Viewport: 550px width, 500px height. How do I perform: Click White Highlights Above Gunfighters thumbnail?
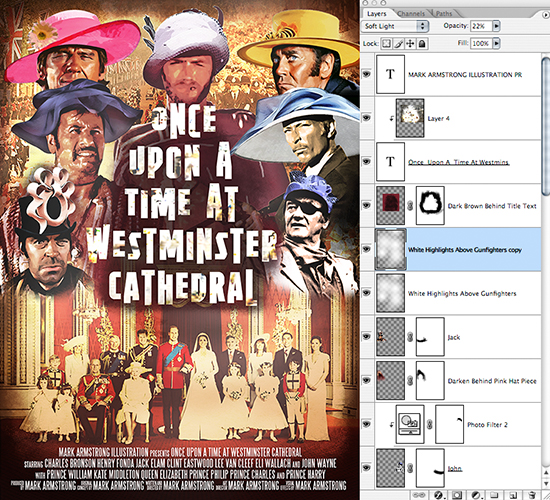click(x=390, y=293)
